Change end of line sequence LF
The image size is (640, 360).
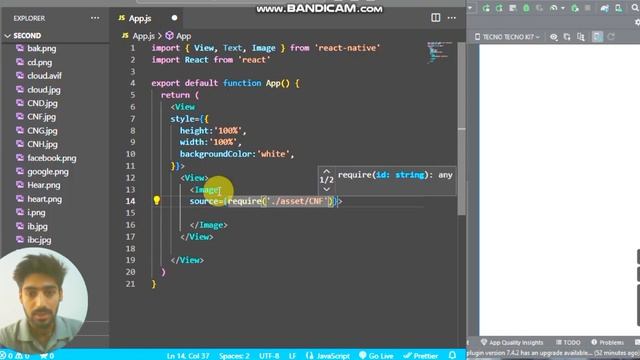pos(292,356)
